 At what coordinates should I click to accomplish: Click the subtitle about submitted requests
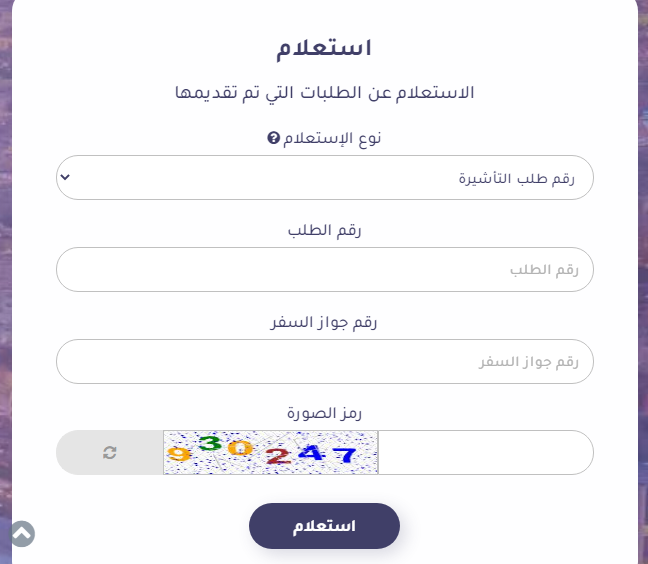point(324,93)
